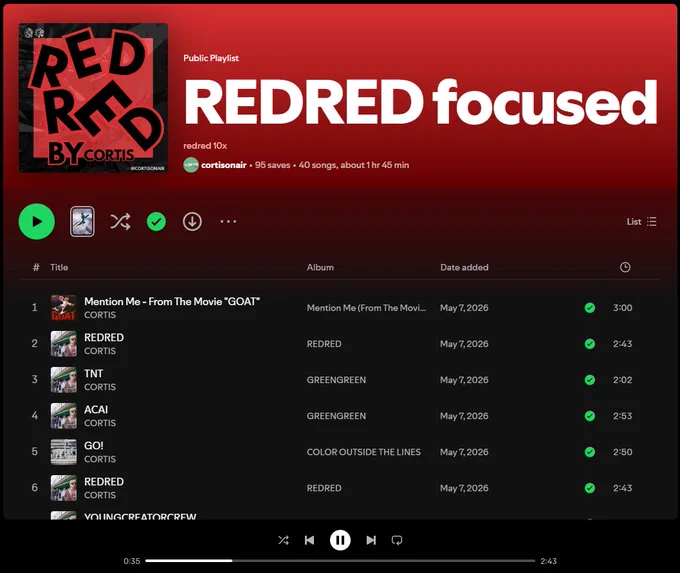The image size is (680, 573).
Task: Open GREENGREEN album link on TNT row
Action: click(x=337, y=380)
